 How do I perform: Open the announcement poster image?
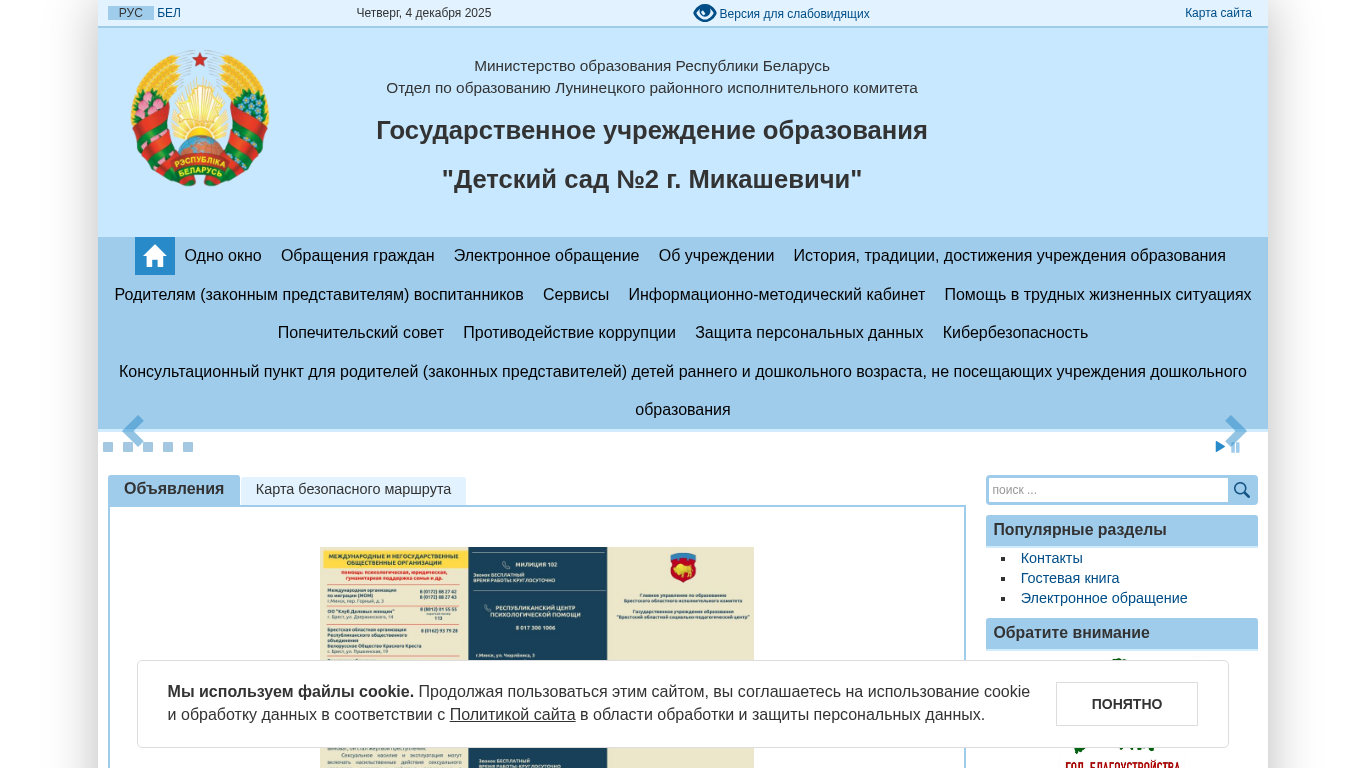tap(537, 657)
